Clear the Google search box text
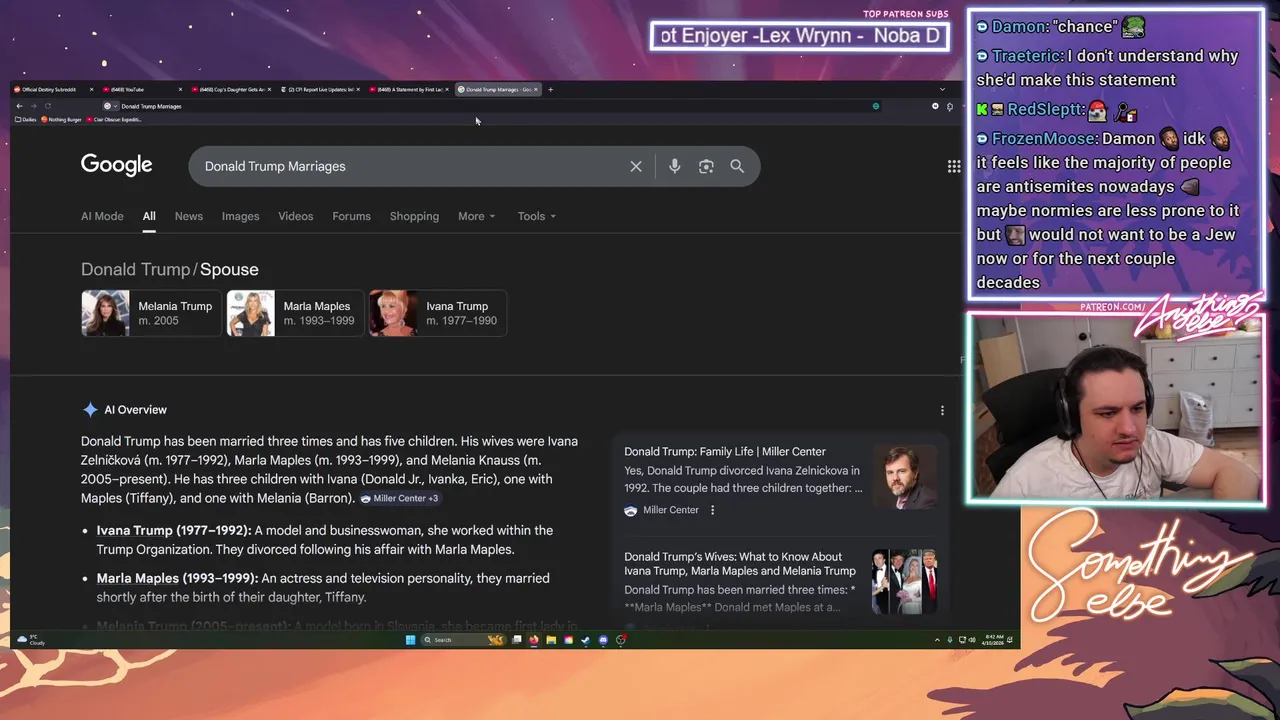 tap(636, 166)
